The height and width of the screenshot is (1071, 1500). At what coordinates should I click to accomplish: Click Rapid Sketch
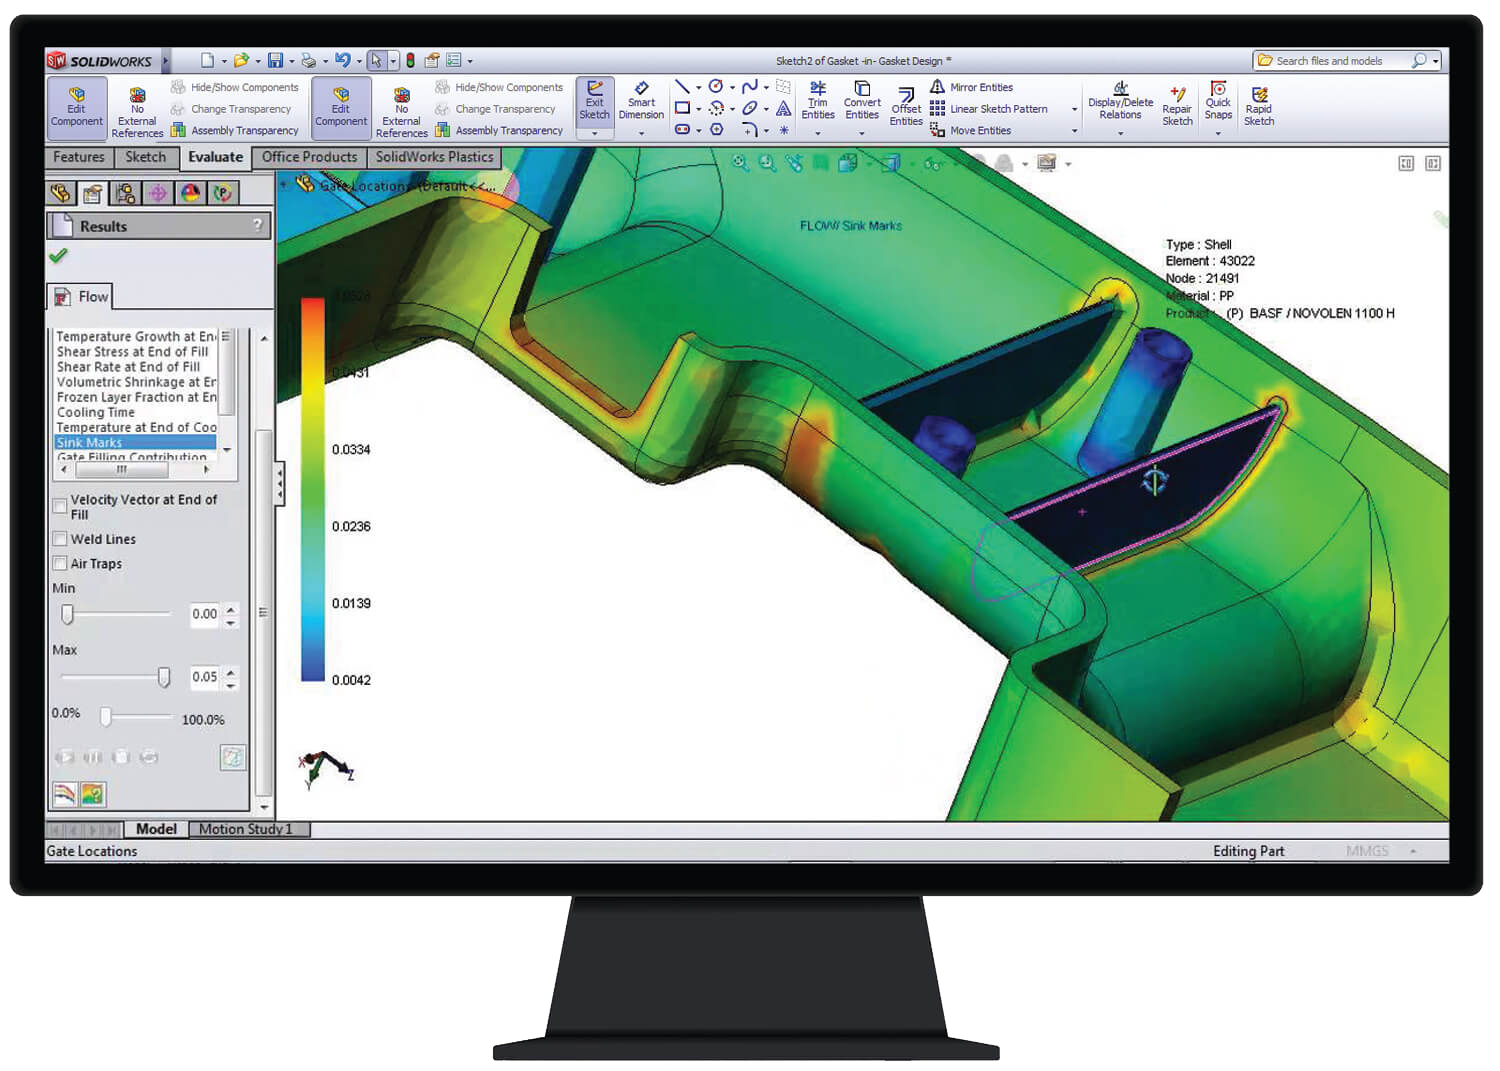pyautogui.click(x=1259, y=106)
